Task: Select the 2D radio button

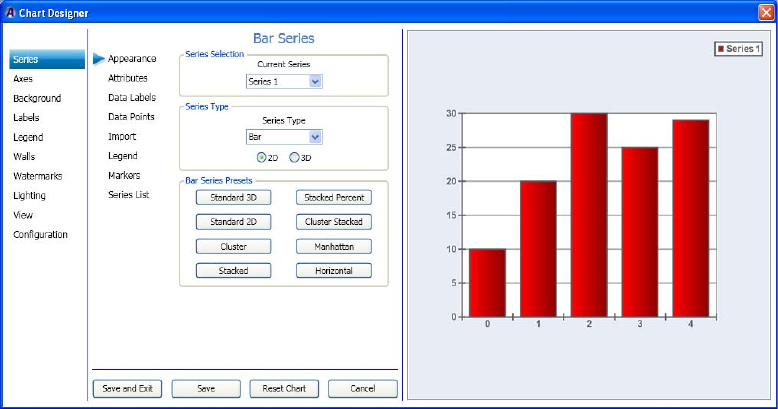Action: pyautogui.click(x=261, y=158)
